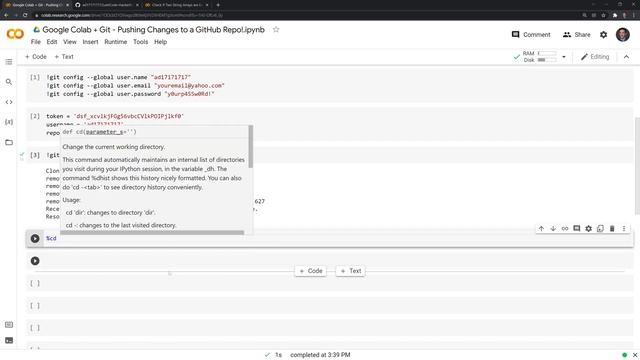
Task: Move the cell up
Action: click(541, 229)
